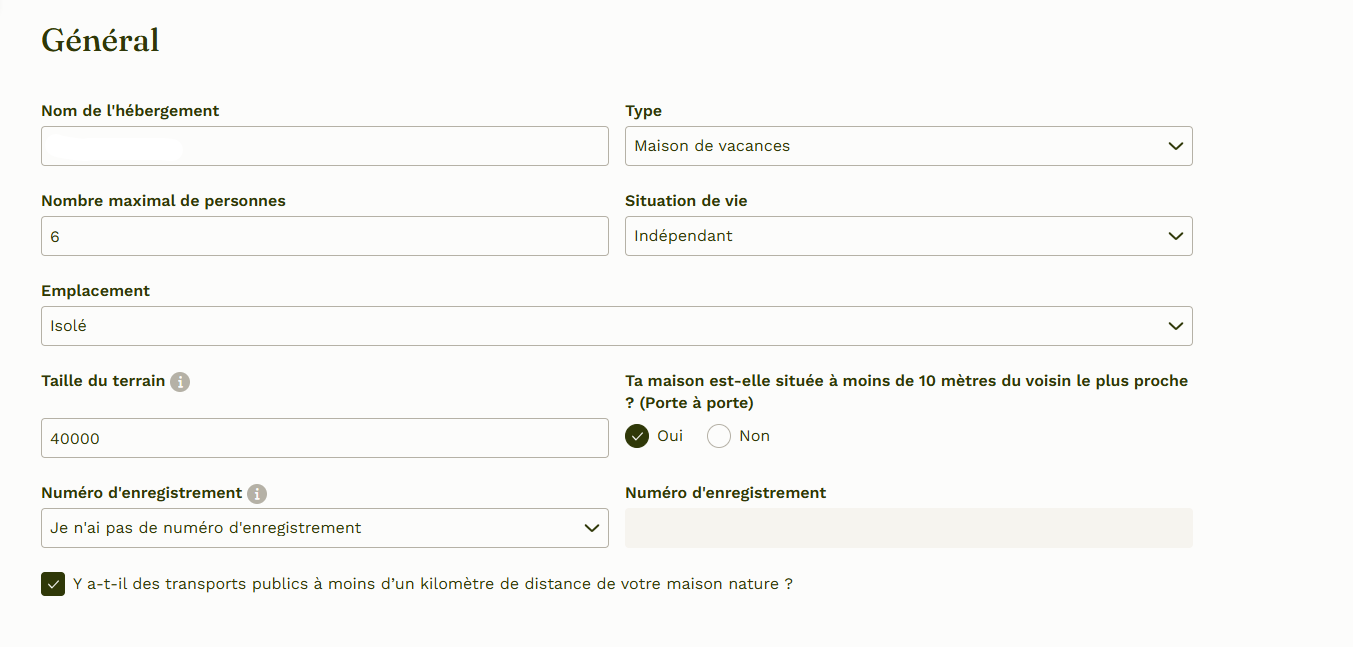Toggle the public transport checkbox

tap(53, 584)
